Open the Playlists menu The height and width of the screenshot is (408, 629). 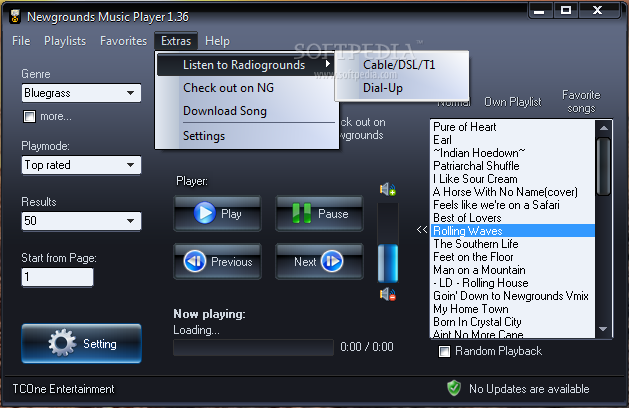click(65, 41)
